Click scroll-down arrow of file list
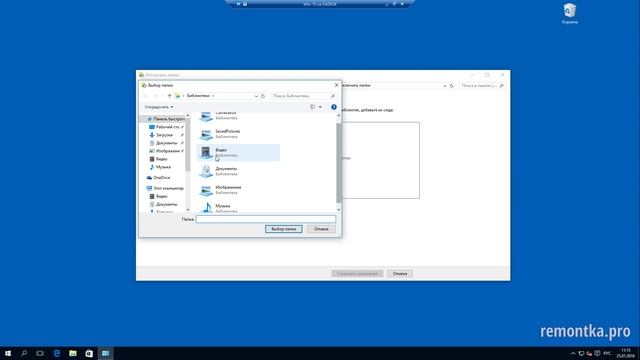Screen dimensions: 640x360 click(338, 210)
